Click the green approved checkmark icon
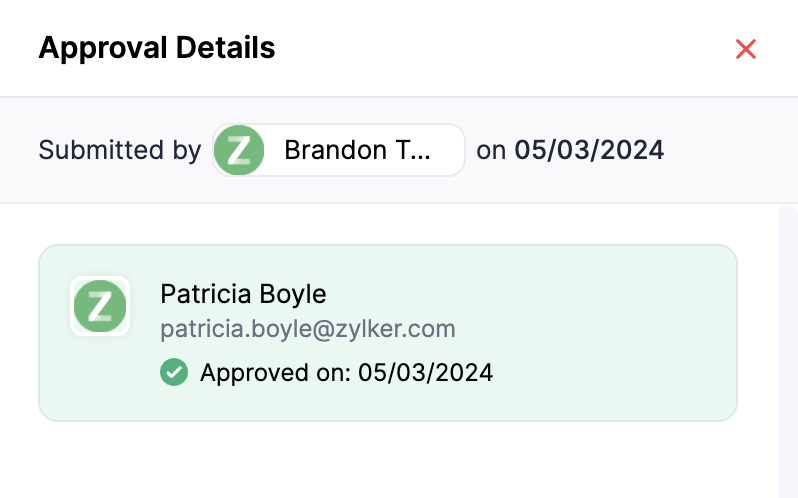Screen dimensions: 798x498 click(x=174, y=373)
